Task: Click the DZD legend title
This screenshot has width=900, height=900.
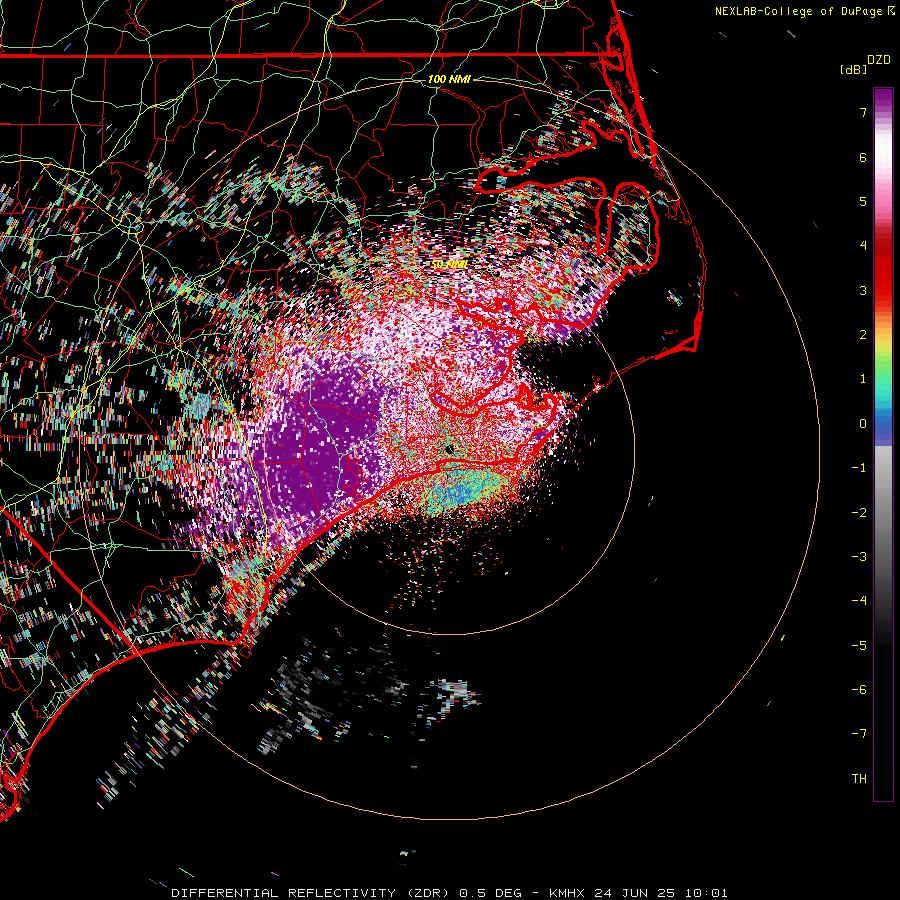Action: [879, 60]
